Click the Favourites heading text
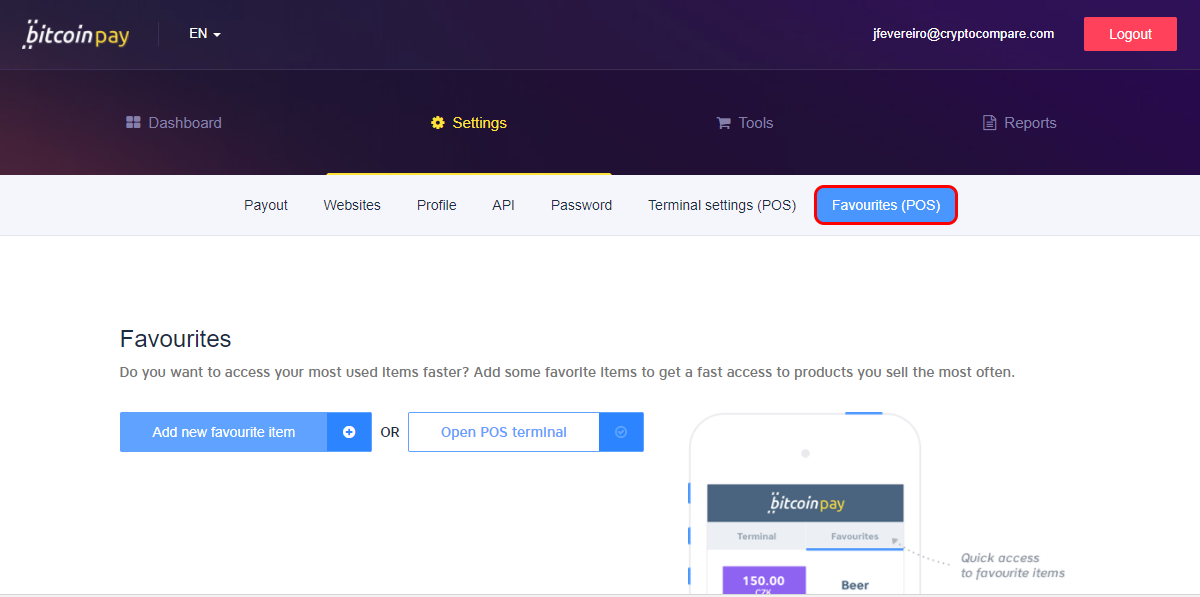The height and width of the screenshot is (597, 1200). [176, 339]
